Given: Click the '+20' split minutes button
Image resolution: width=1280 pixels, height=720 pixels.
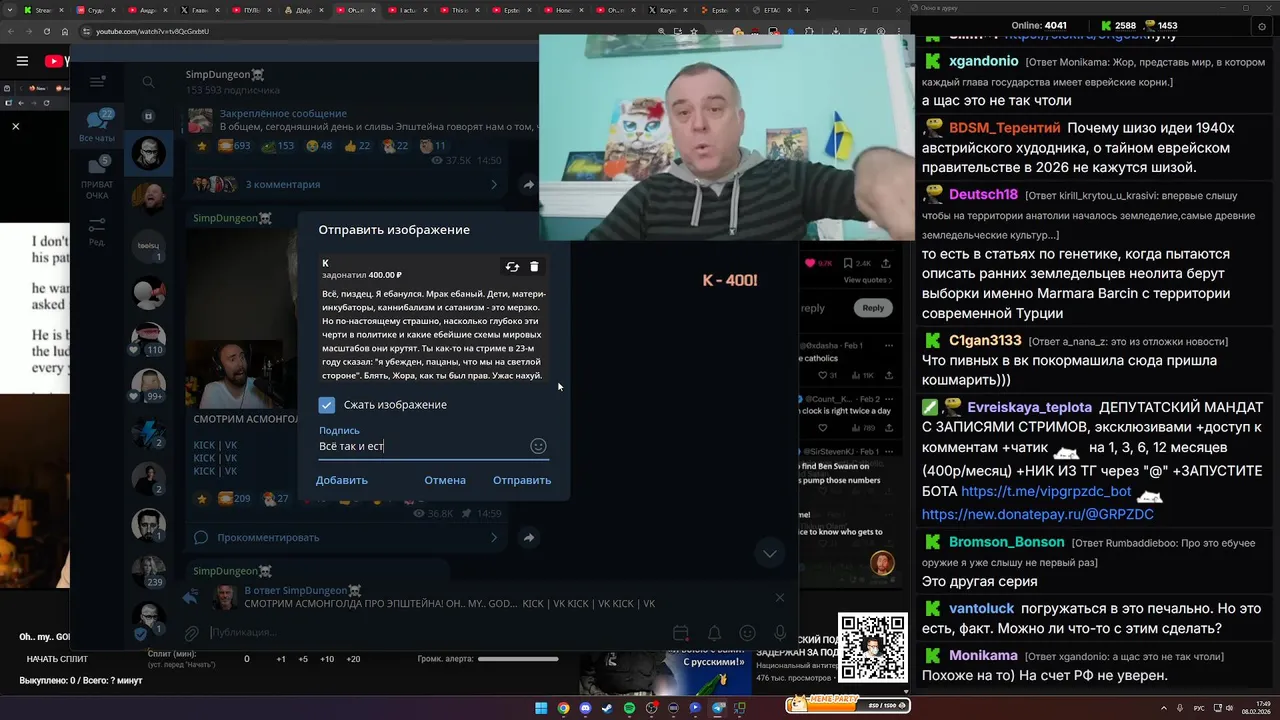Looking at the screenshot, I should pyautogui.click(x=353, y=659).
